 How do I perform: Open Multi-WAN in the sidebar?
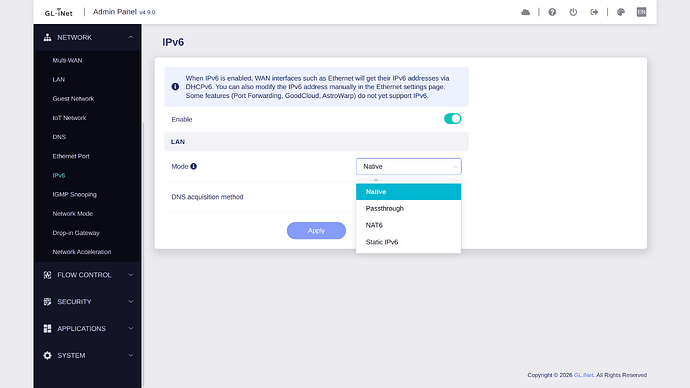click(x=67, y=60)
